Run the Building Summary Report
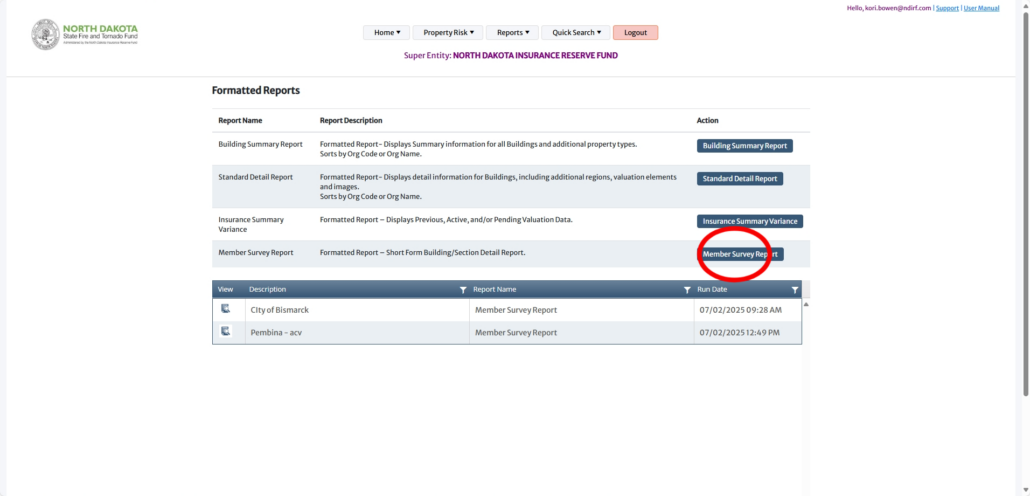1030x496 pixels. [745, 146]
